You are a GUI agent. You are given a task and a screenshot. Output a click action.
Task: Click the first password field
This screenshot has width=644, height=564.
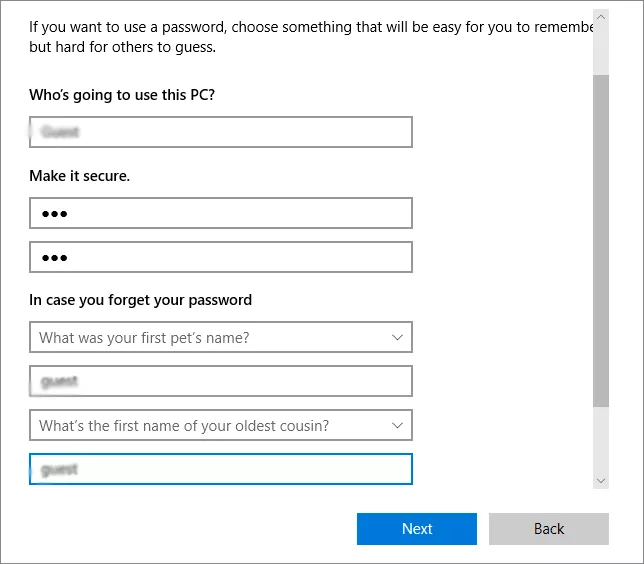[x=220, y=214]
